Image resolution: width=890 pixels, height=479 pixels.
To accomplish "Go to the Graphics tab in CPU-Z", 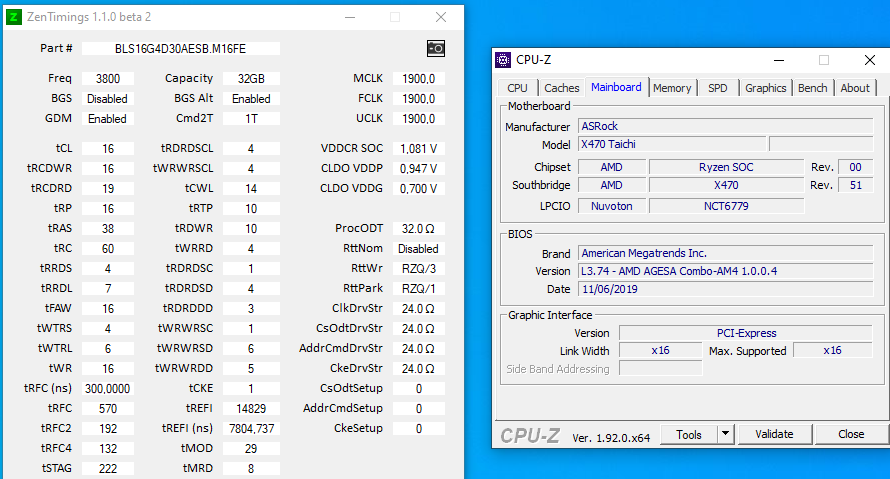I will [765, 88].
